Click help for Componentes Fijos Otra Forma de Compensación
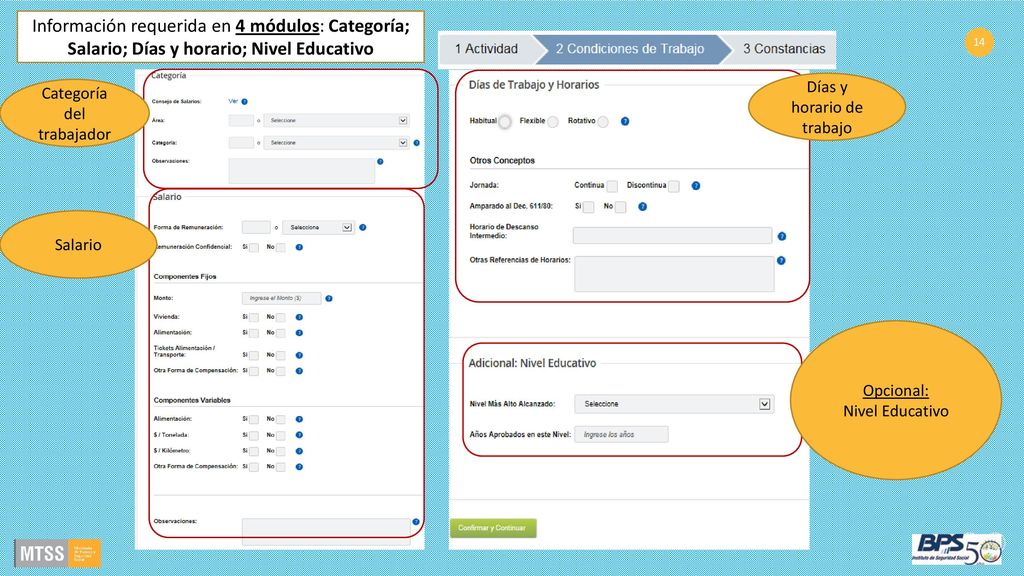Image resolution: width=1024 pixels, height=576 pixels. pyautogui.click(x=299, y=371)
